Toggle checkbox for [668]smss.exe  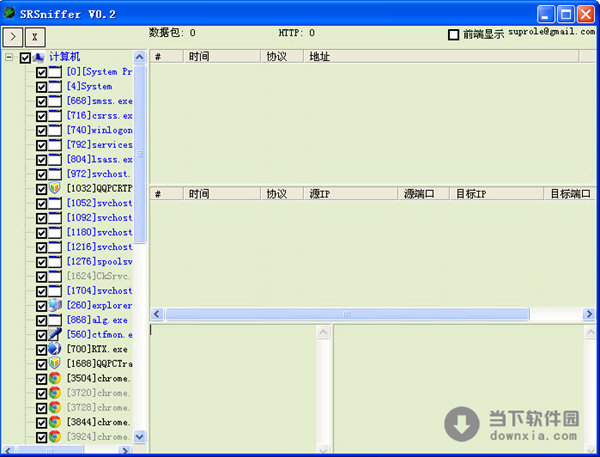coord(41,101)
